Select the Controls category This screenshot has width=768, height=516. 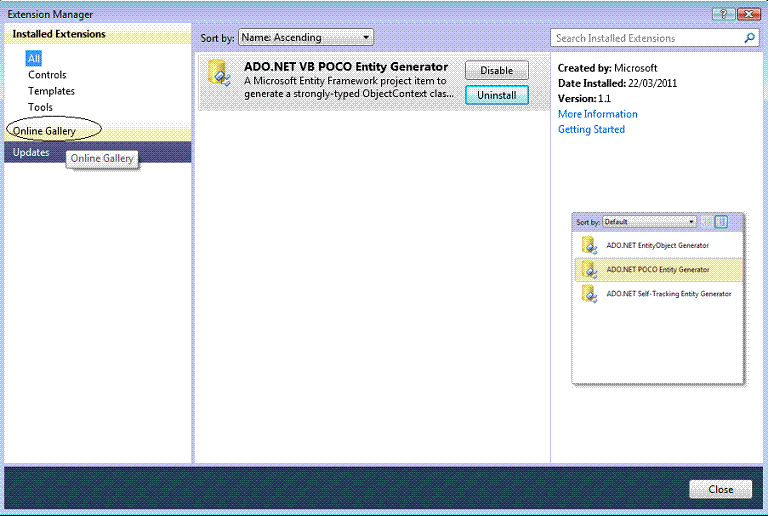[x=47, y=75]
